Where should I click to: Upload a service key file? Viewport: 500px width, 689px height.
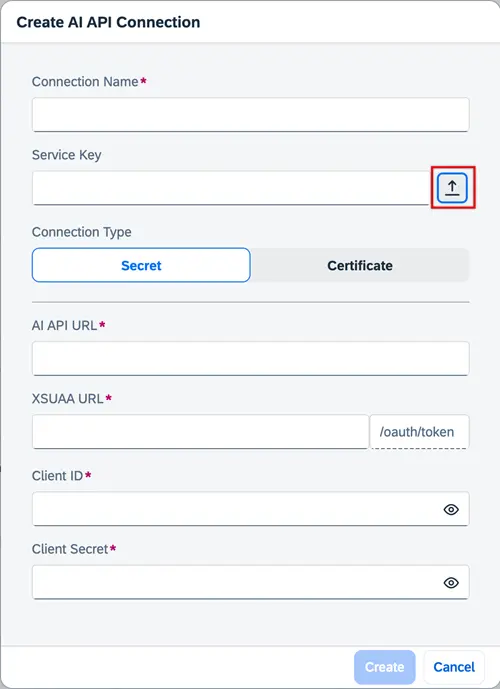click(x=452, y=188)
